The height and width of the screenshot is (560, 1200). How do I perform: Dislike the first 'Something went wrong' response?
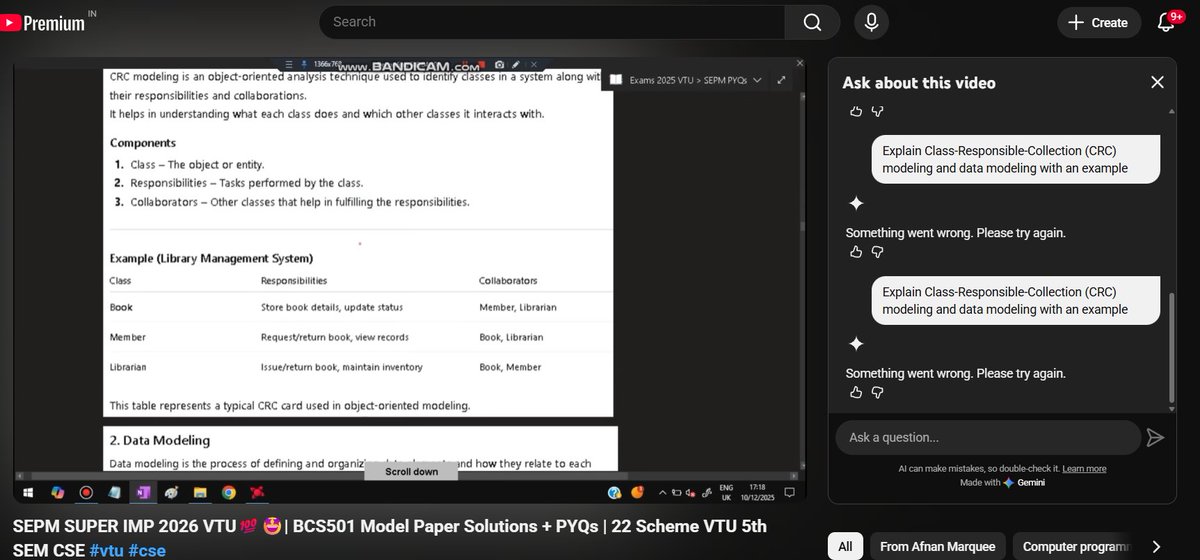point(877,252)
